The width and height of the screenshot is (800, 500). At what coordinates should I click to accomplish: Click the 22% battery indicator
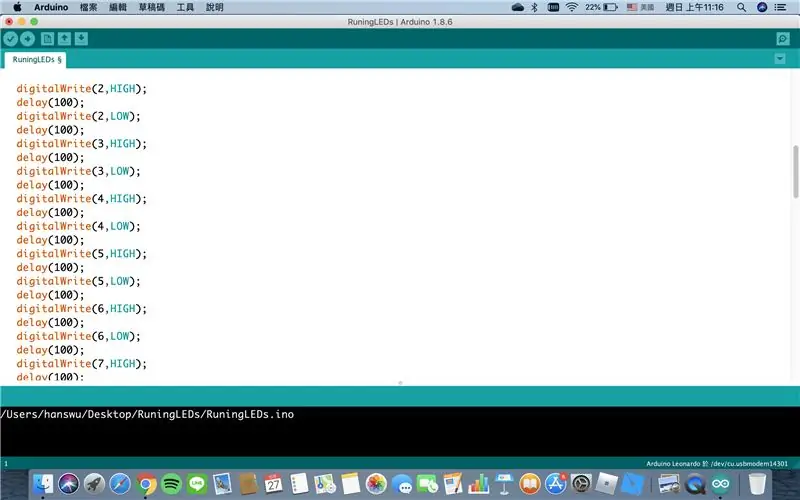pyautogui.click(x=601, y=7)
